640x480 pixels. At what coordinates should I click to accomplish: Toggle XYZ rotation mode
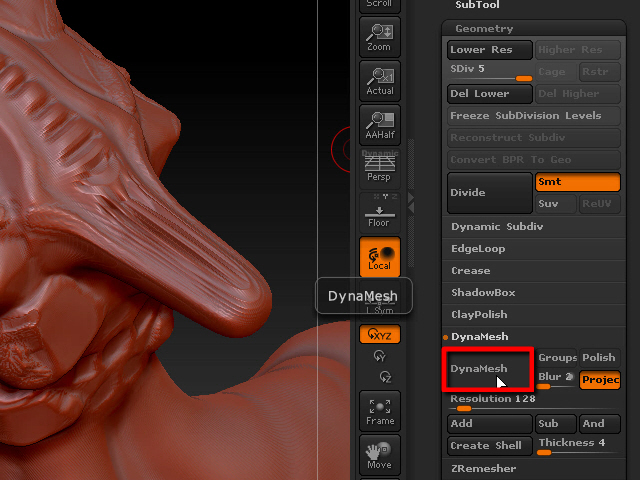click(380, 334)
